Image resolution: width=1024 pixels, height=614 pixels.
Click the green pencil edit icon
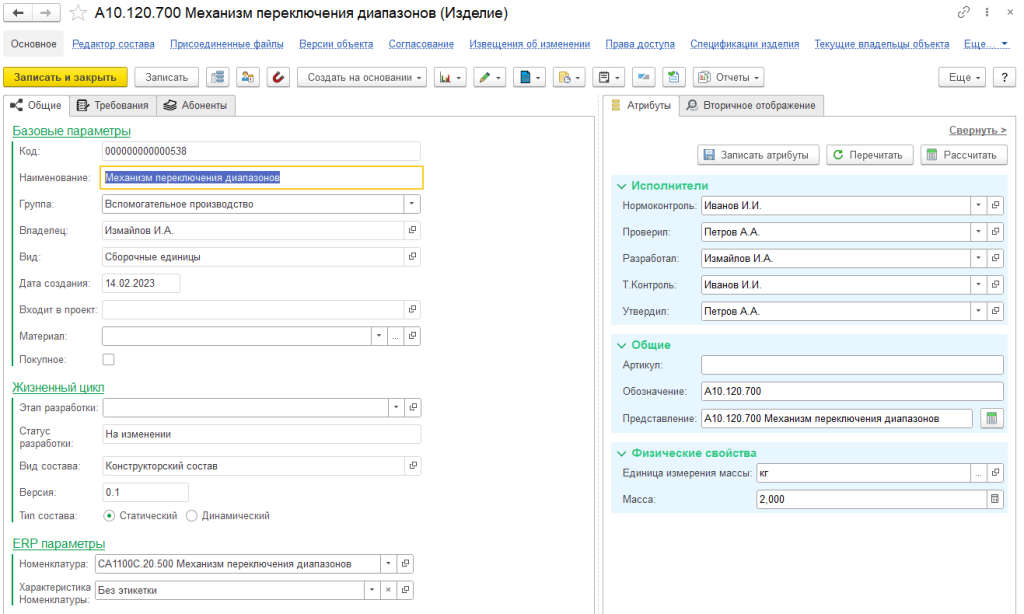pyautogui.click(x=489, y=77)
